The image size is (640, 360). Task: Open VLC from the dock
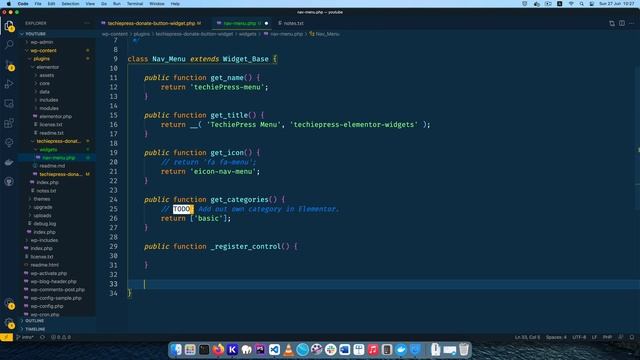pos(289,350)
